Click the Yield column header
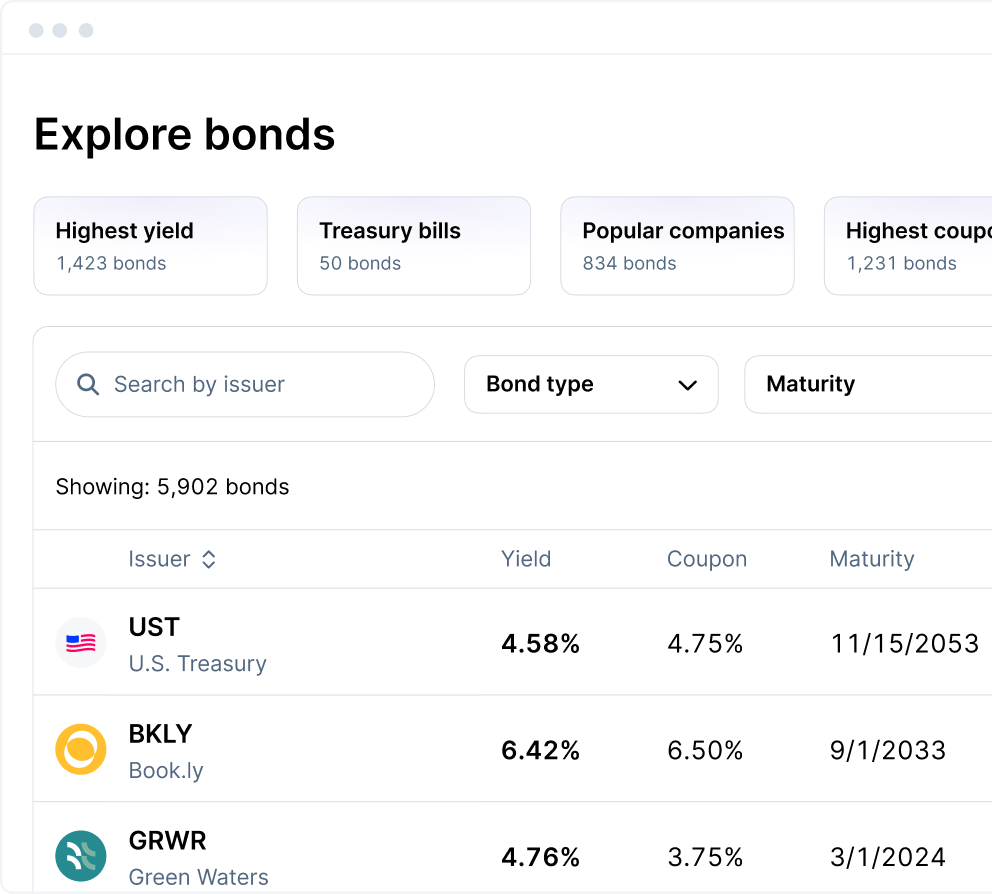Viewport: 992px width, 894px height. point(526,559)
